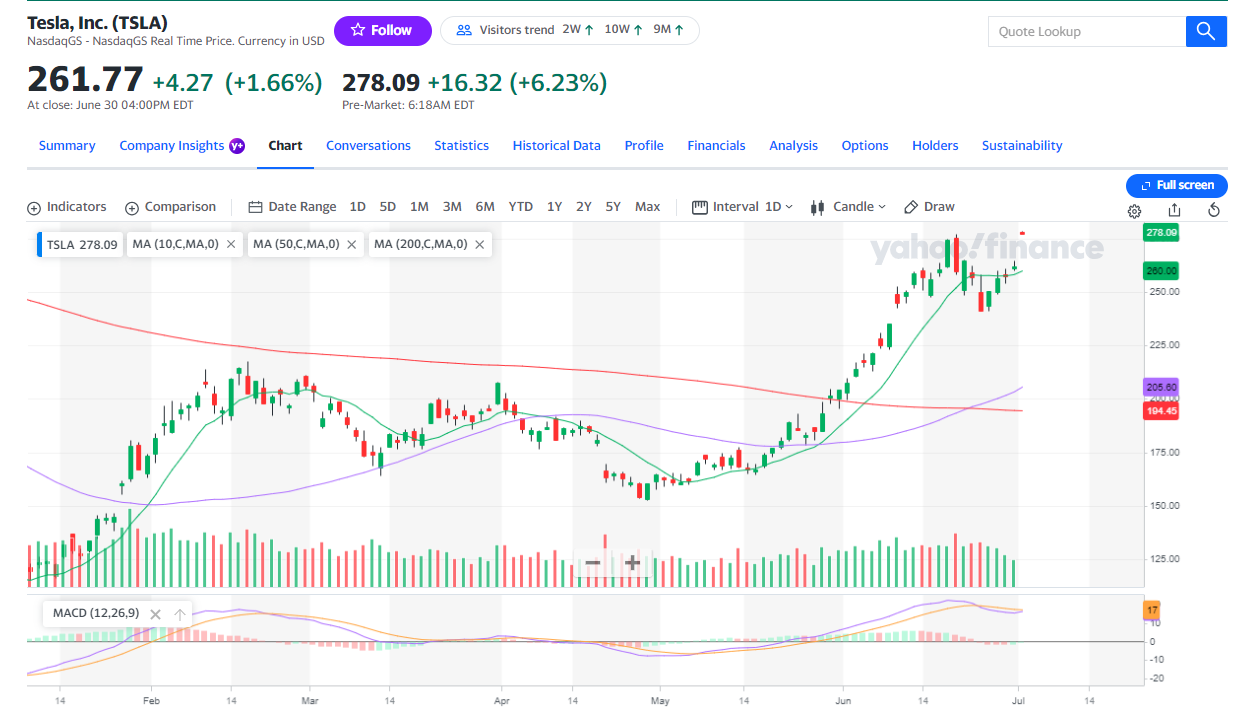
Task: Click the 'At close: June 30 04:00PM EDT' text
Action: [x=110, y=105]
